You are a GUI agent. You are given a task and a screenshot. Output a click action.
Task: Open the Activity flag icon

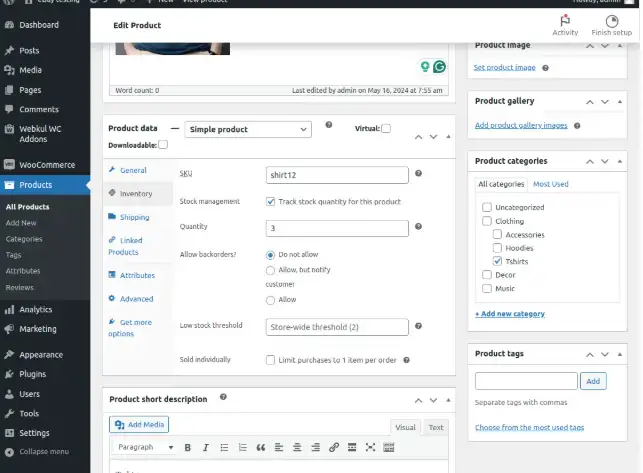[x=565, y=24]
